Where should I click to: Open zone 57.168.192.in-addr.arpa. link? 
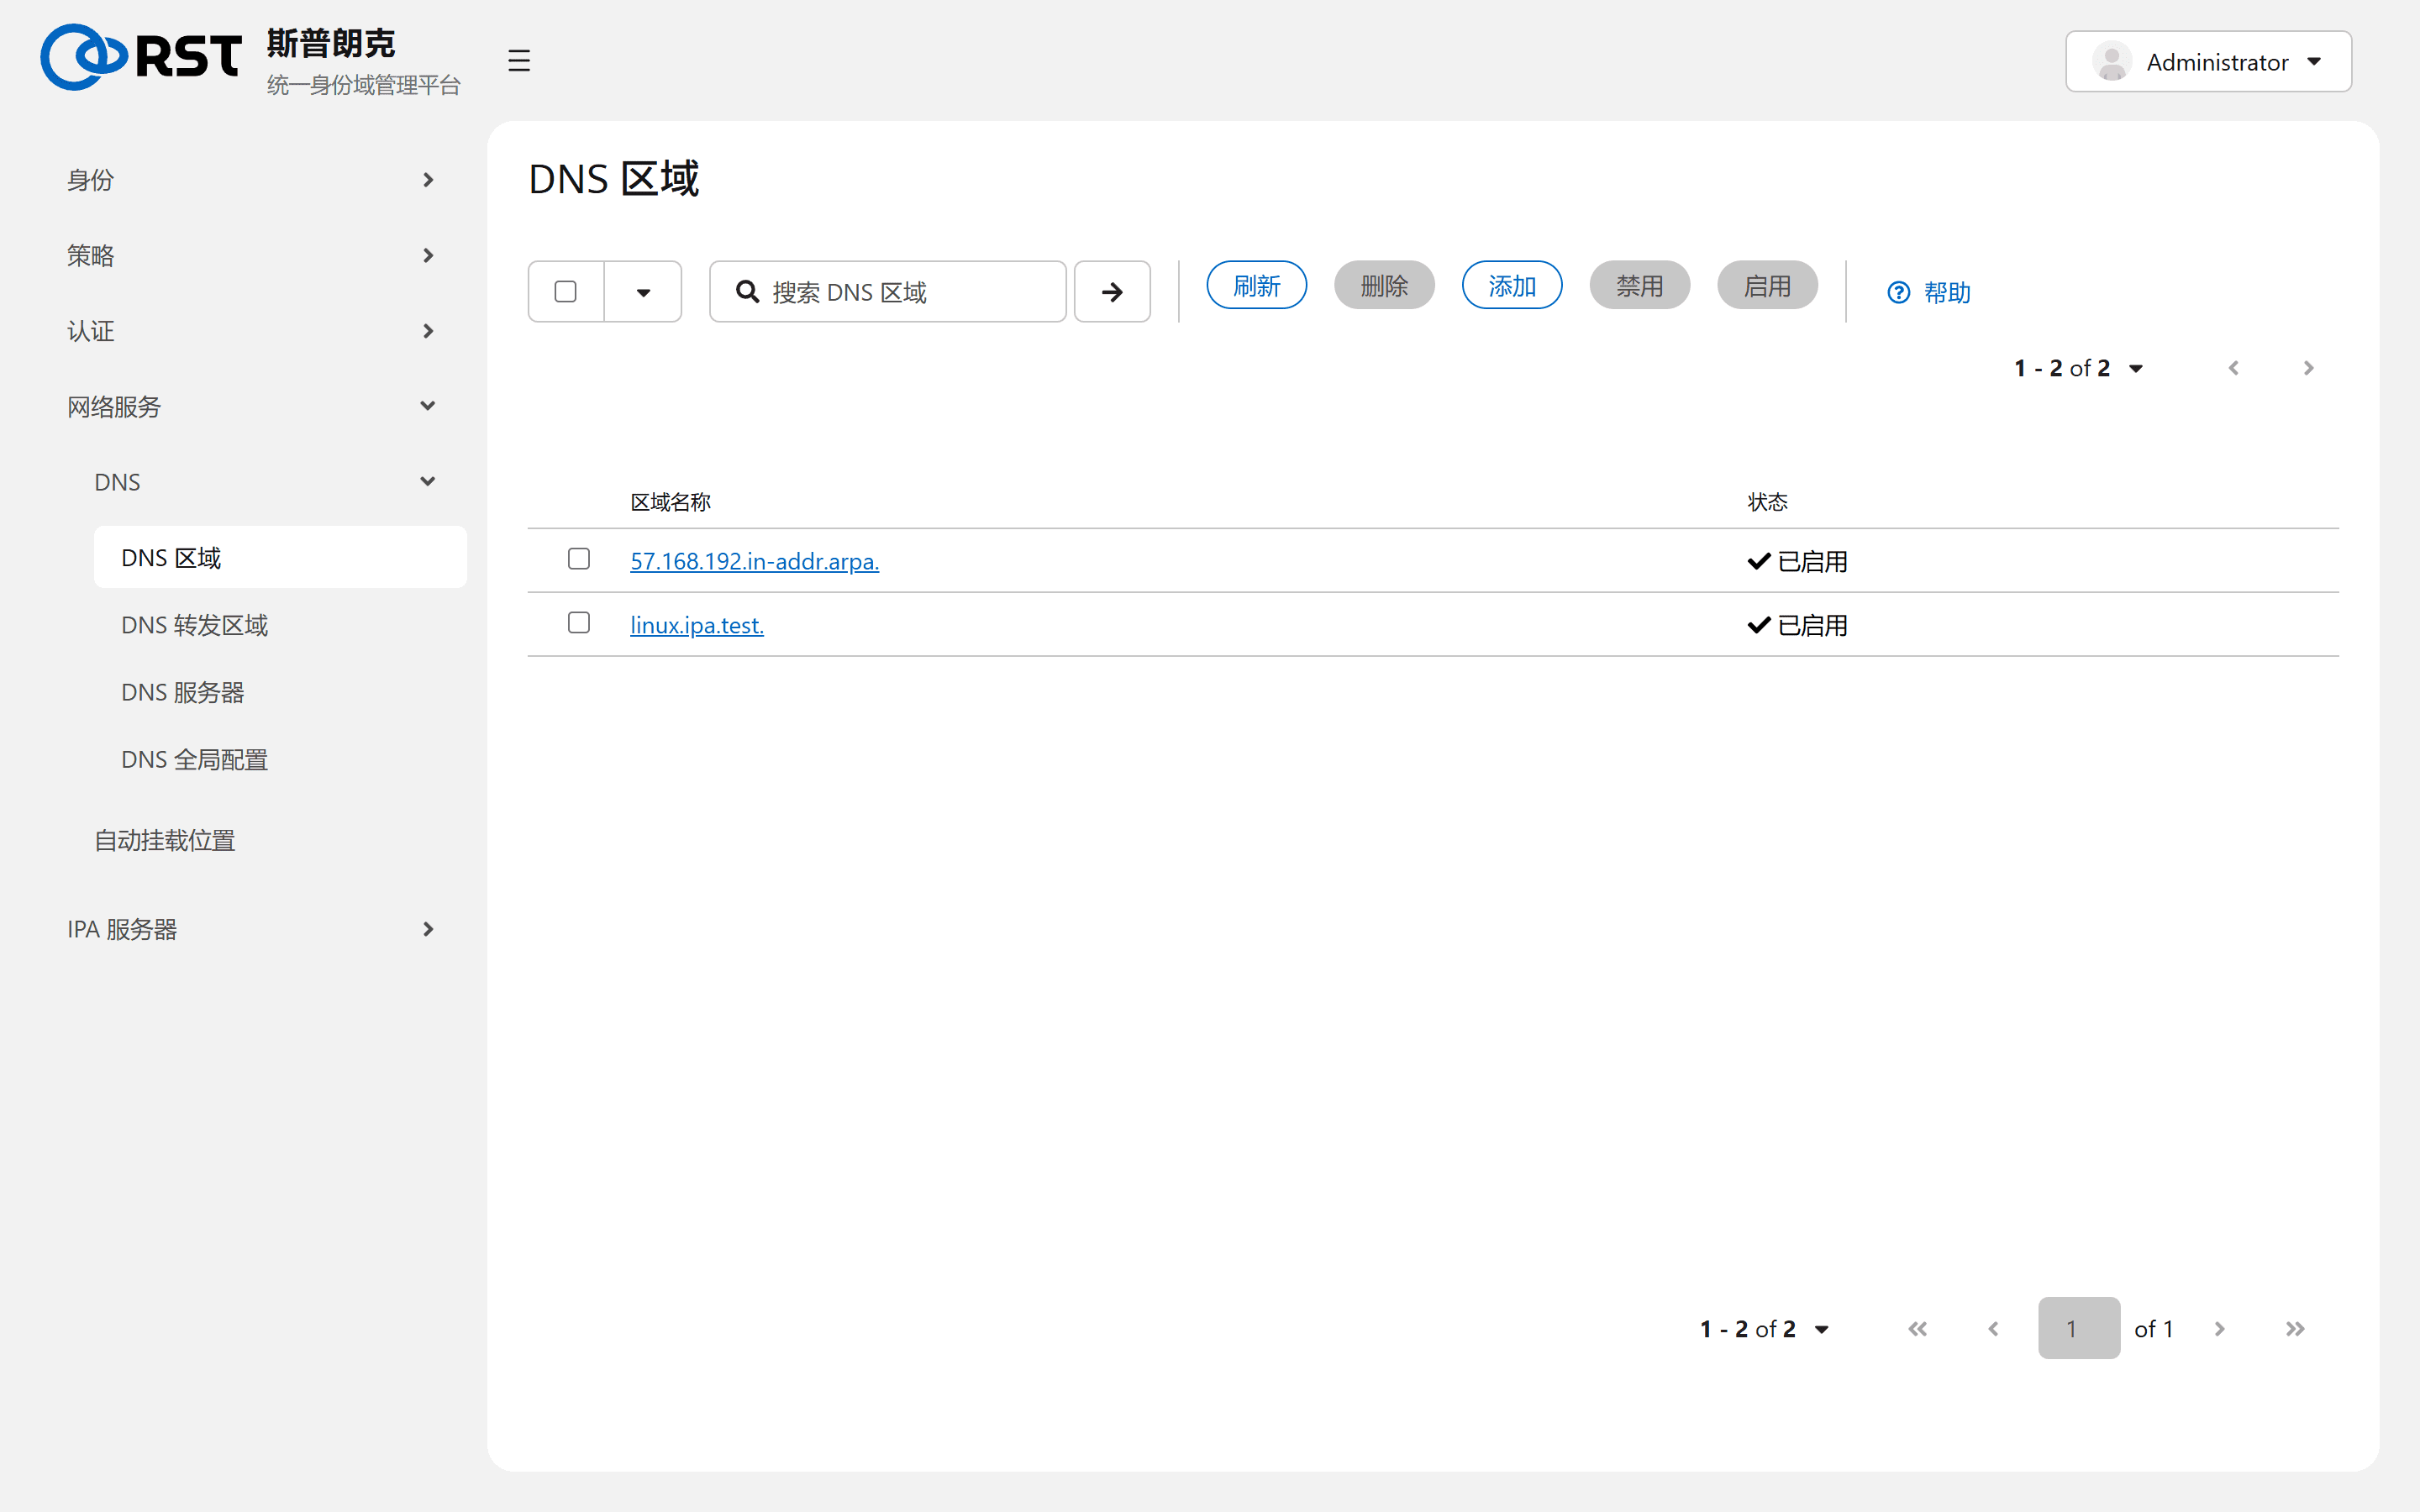754,561
